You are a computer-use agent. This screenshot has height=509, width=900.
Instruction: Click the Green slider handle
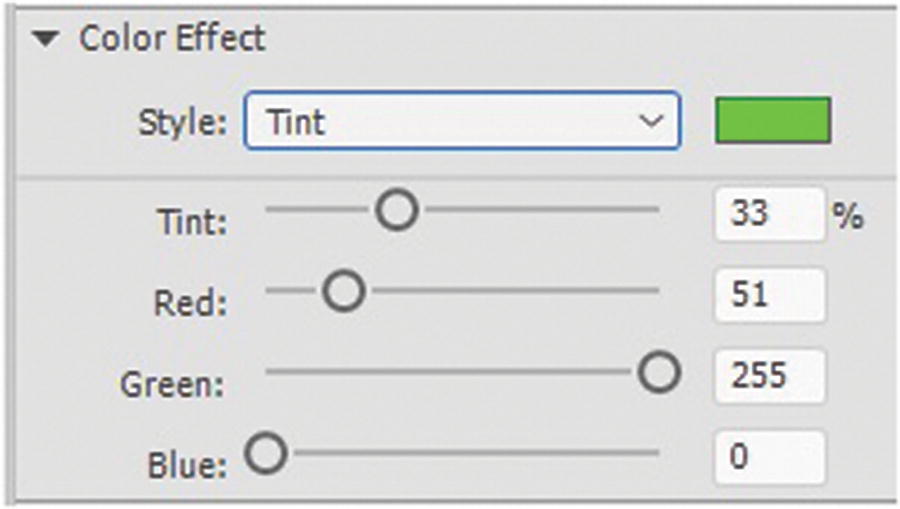pyautogui.click(x=658, y=374)
